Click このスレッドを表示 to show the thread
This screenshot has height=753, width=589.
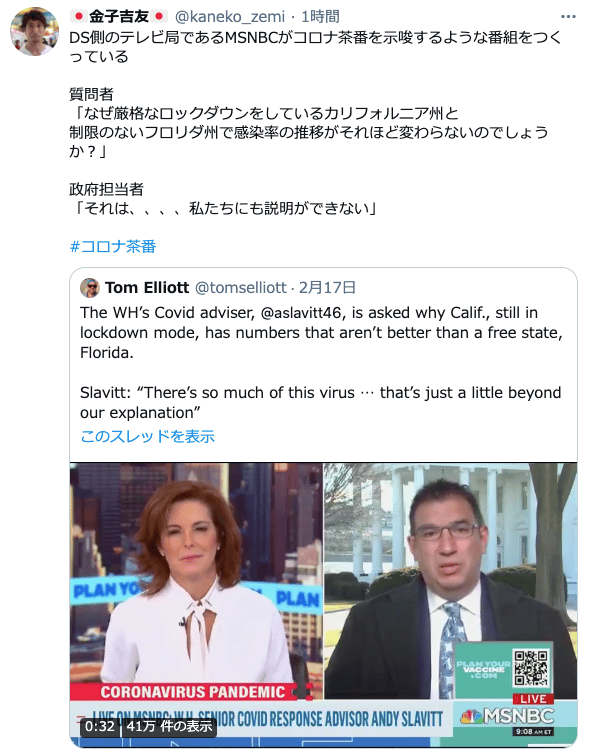tap(147, 436)
